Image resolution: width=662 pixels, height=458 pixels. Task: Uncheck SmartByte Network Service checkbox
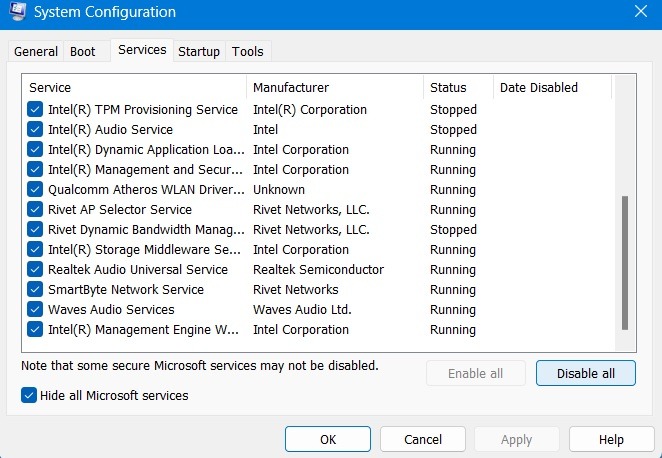point(35,290)
